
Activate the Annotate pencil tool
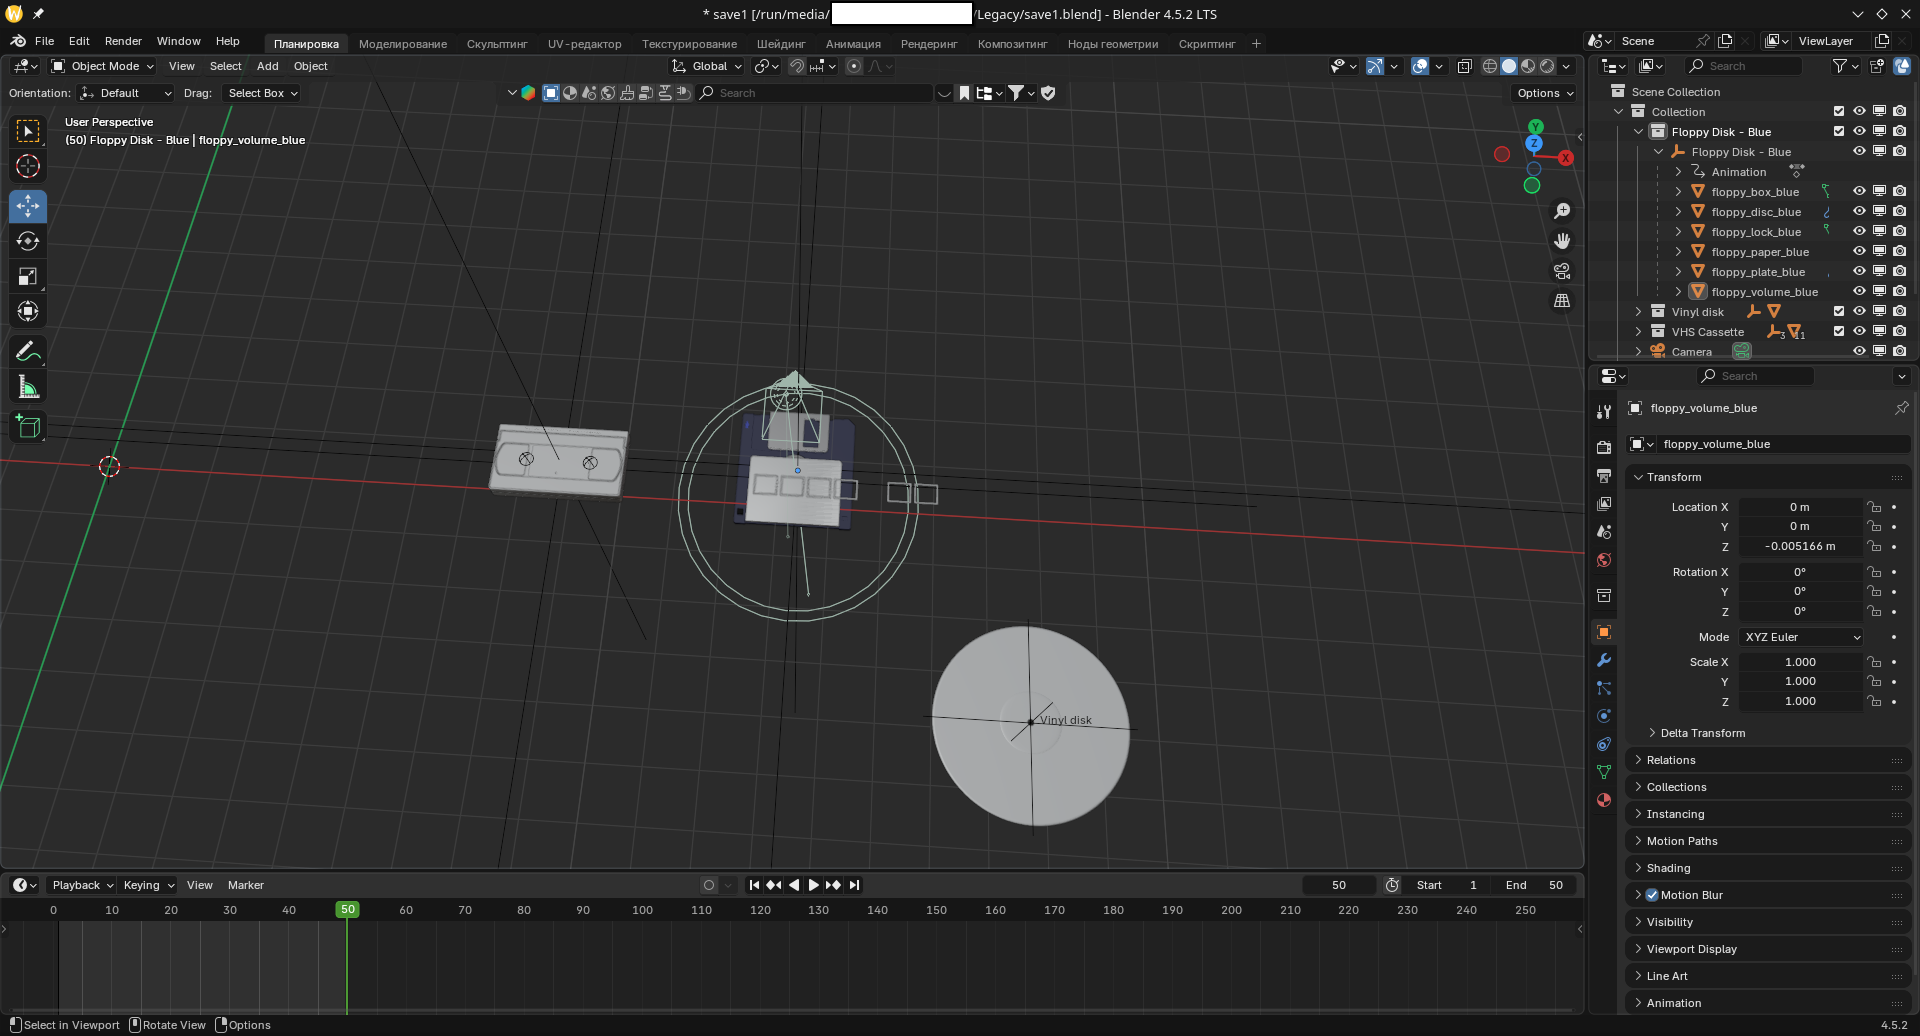[28, 352]
